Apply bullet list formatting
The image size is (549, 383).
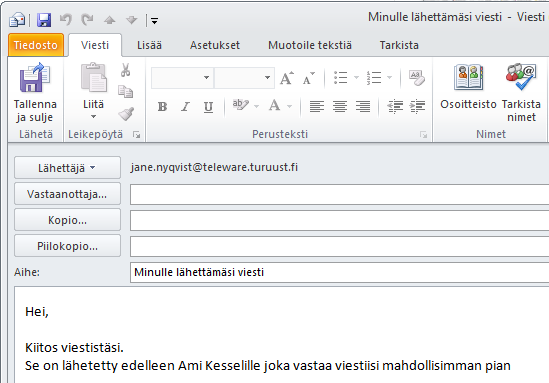pyautogui.click(x=340, y=78)
